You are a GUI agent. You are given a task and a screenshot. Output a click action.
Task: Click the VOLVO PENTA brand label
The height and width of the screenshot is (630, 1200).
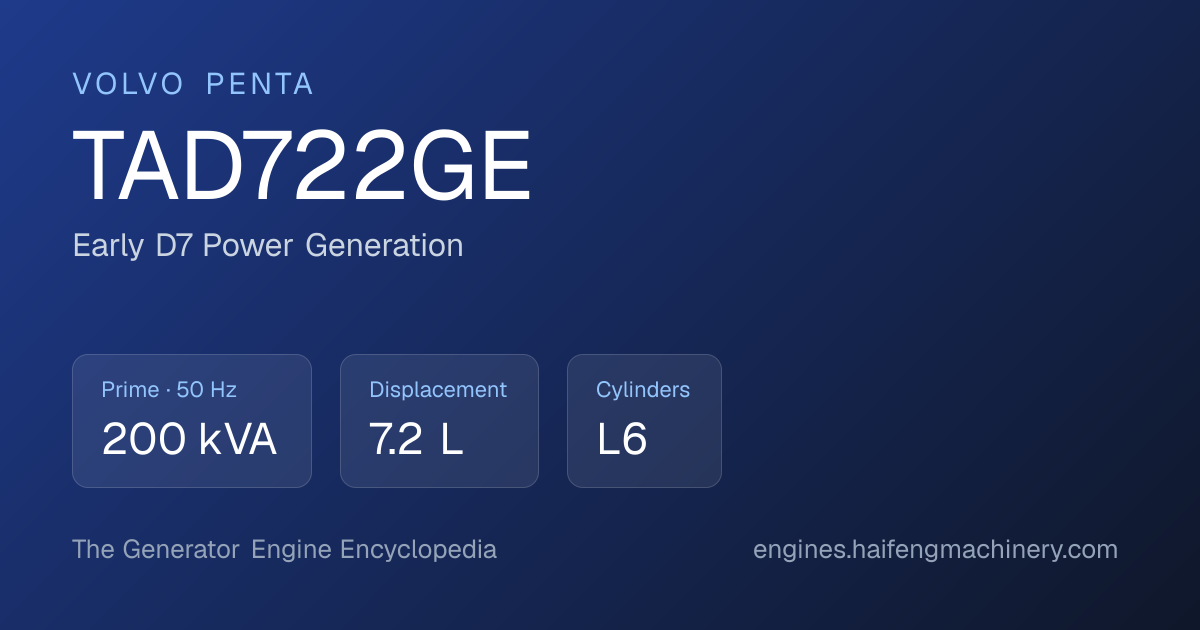click(193, 85)
